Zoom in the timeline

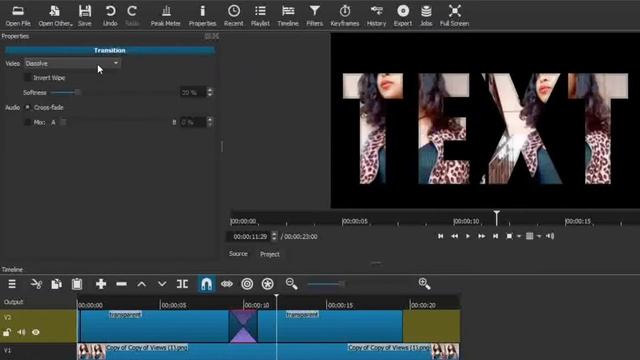[x=424, y=284]
